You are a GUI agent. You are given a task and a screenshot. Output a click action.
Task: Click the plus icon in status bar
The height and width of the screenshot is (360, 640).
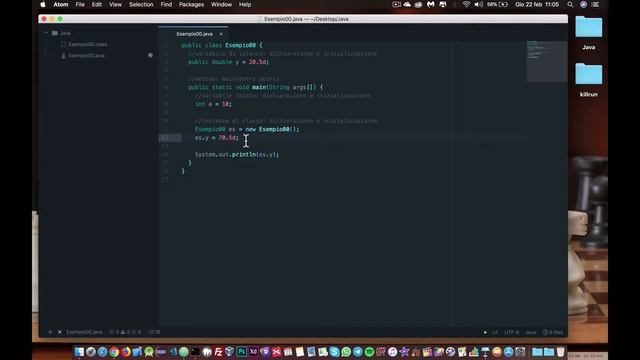click(50, 332)
